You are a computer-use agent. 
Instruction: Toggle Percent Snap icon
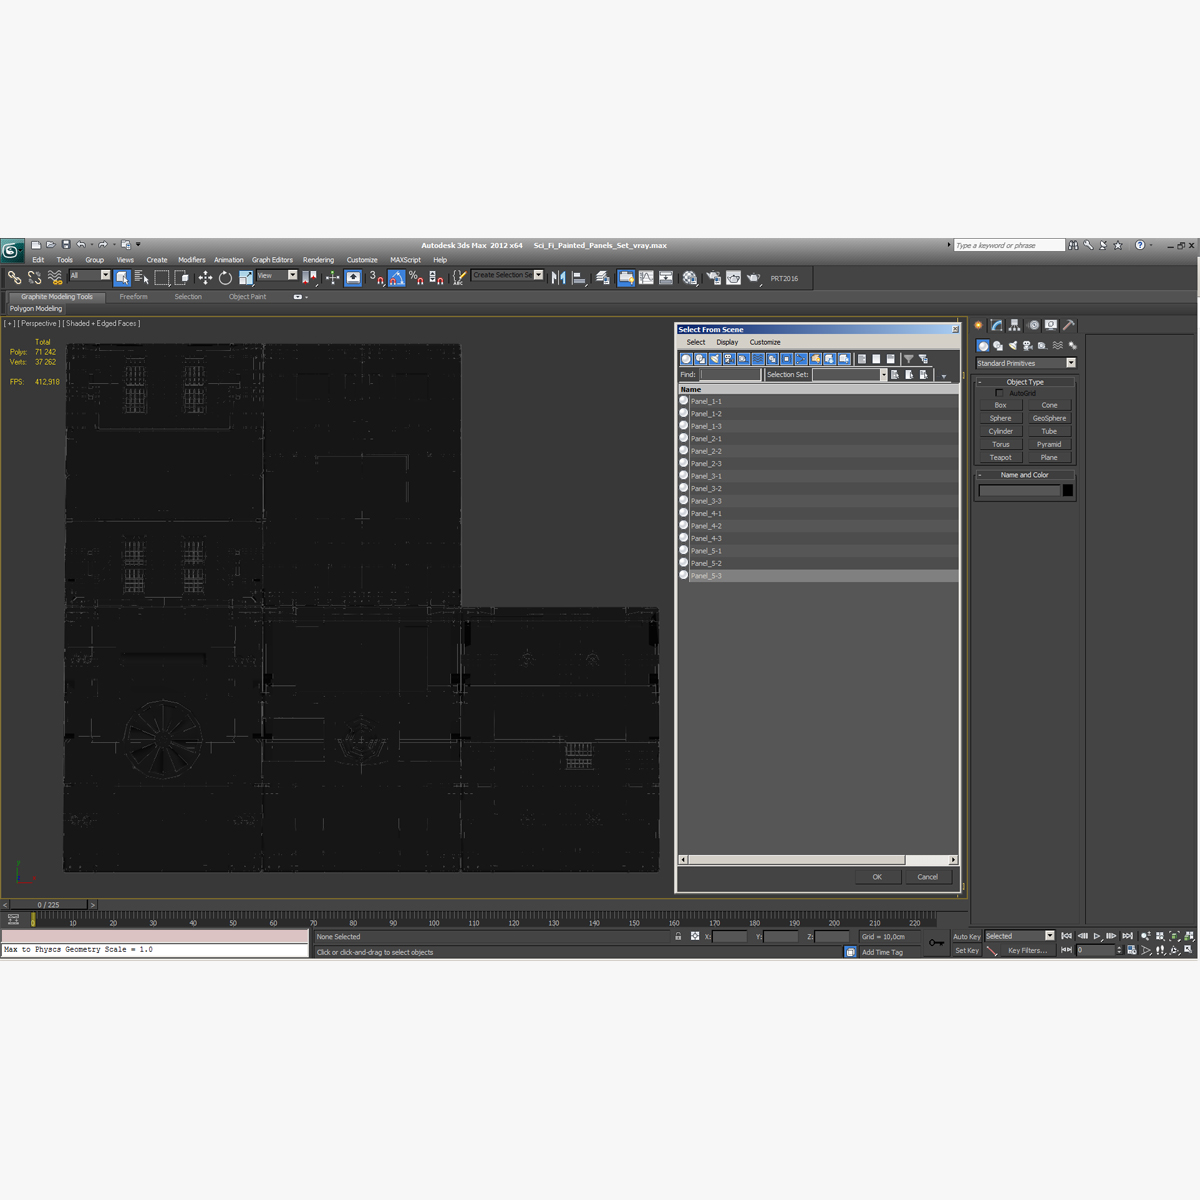click(x=416, y=278)
